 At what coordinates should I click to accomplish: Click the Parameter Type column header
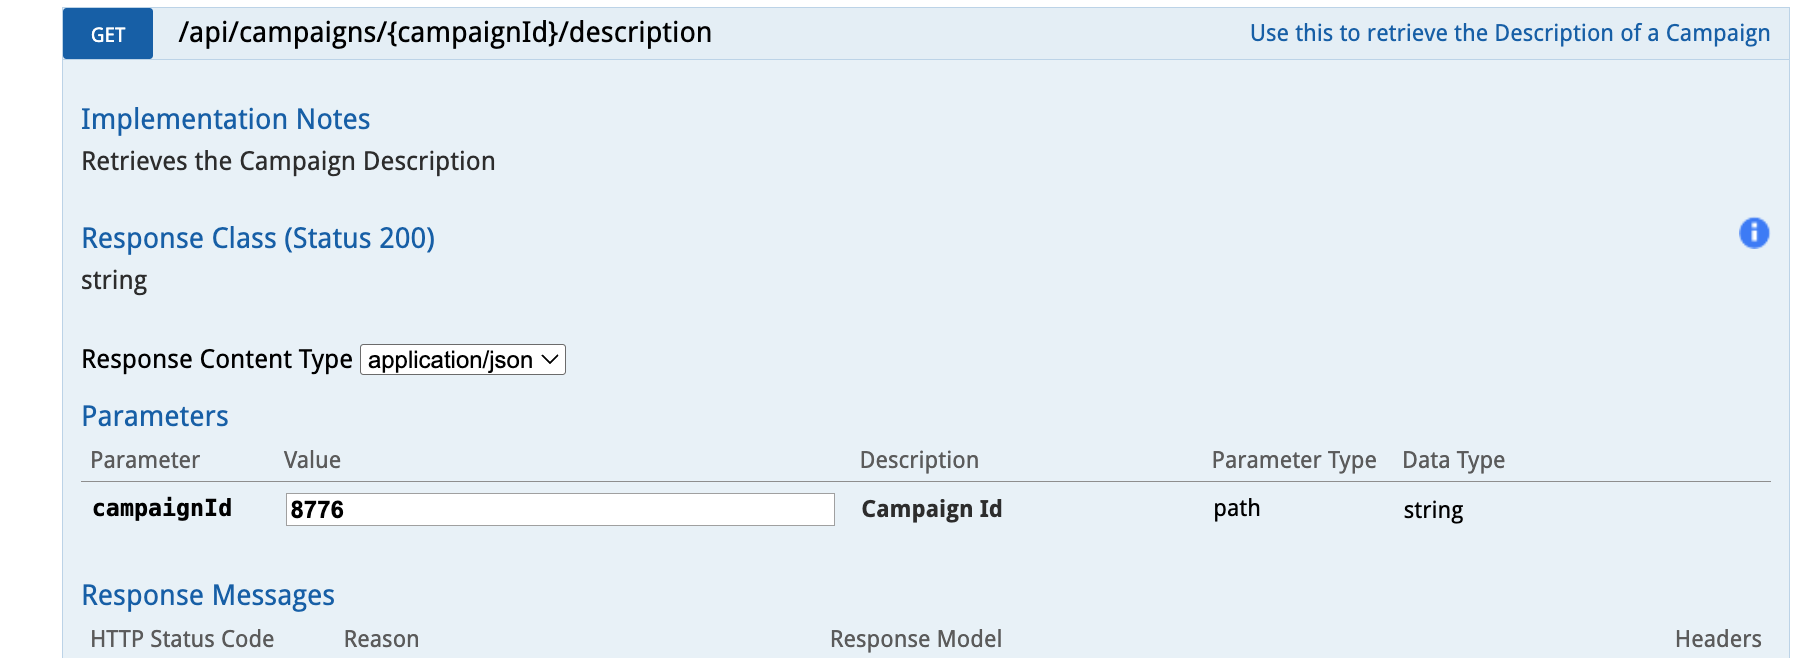[1293, 460]
